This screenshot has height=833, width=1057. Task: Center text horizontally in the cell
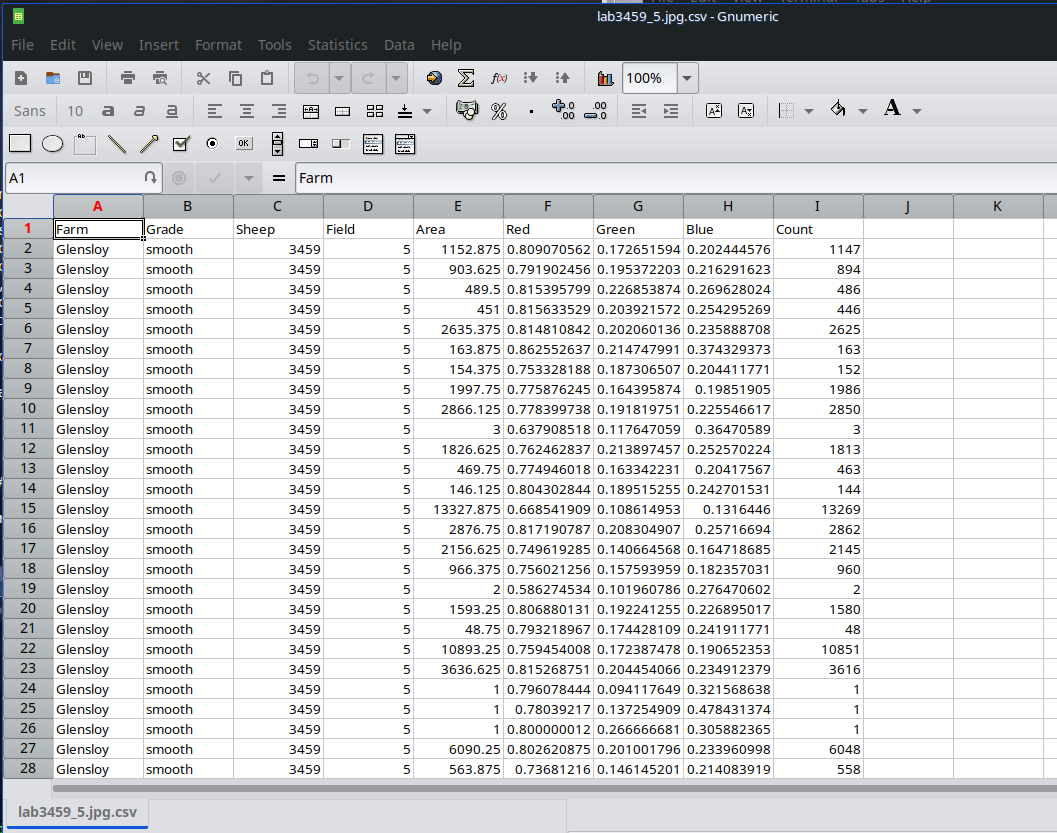pyautogui.click(x=247, y=111)
